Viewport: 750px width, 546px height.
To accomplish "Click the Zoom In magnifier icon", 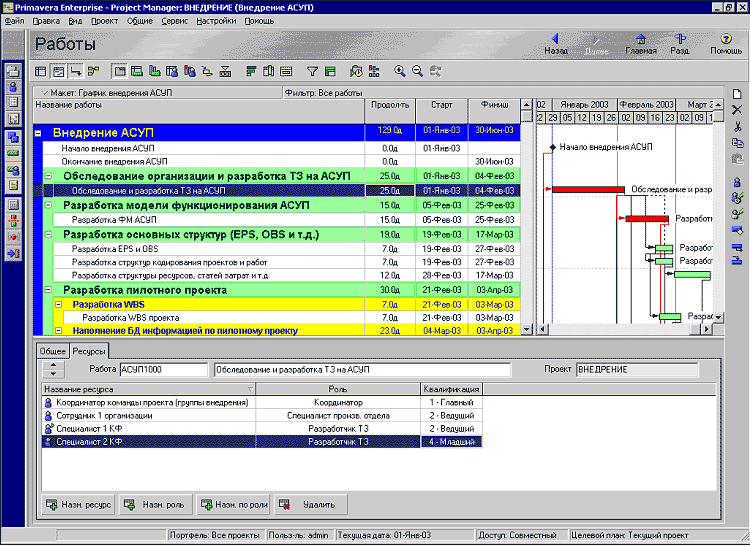I will pyautogui.click(x=400, y=72).
